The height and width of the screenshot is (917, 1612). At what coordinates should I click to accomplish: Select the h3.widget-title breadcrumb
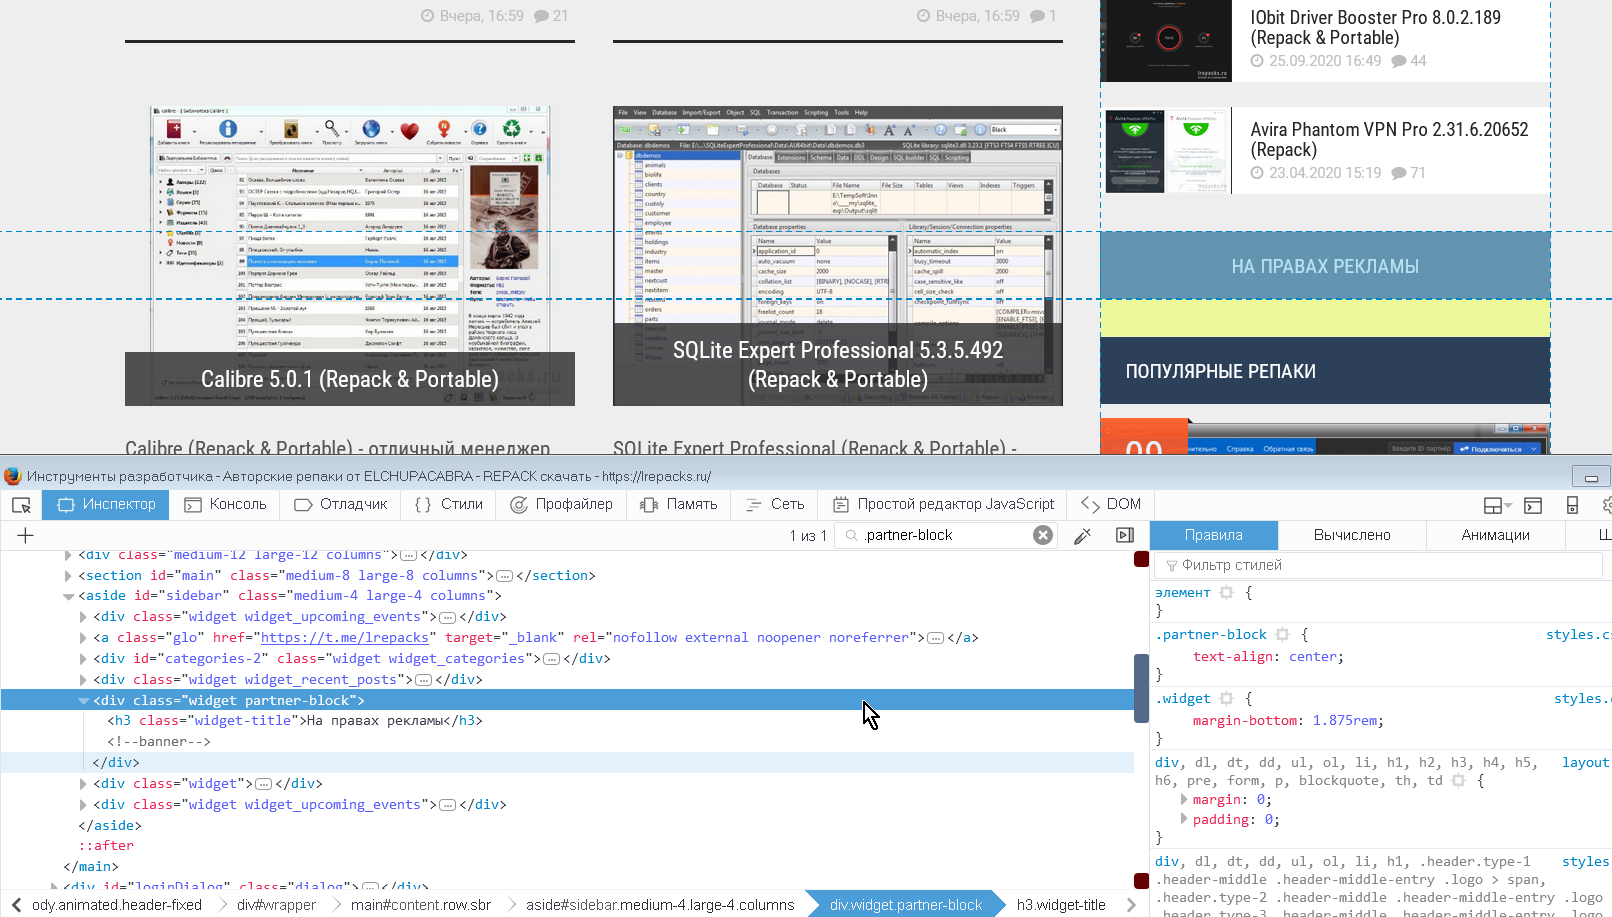coord(1061,904)
